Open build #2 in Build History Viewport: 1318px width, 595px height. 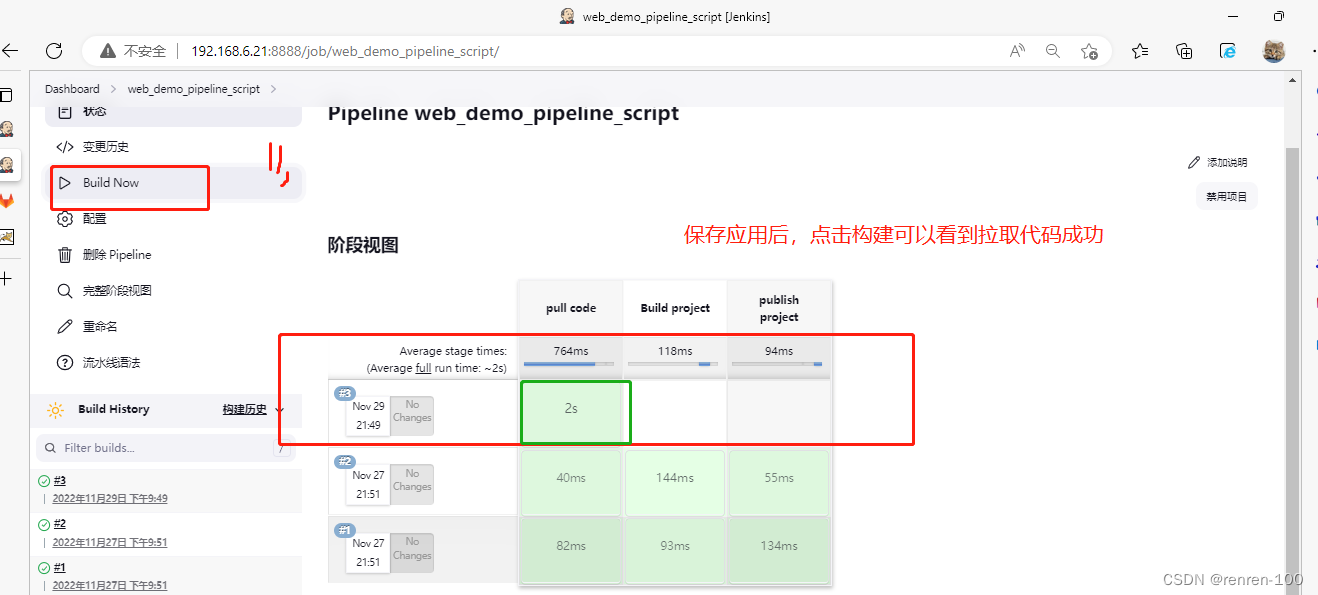pyautogui.click(x=60, y=524)
